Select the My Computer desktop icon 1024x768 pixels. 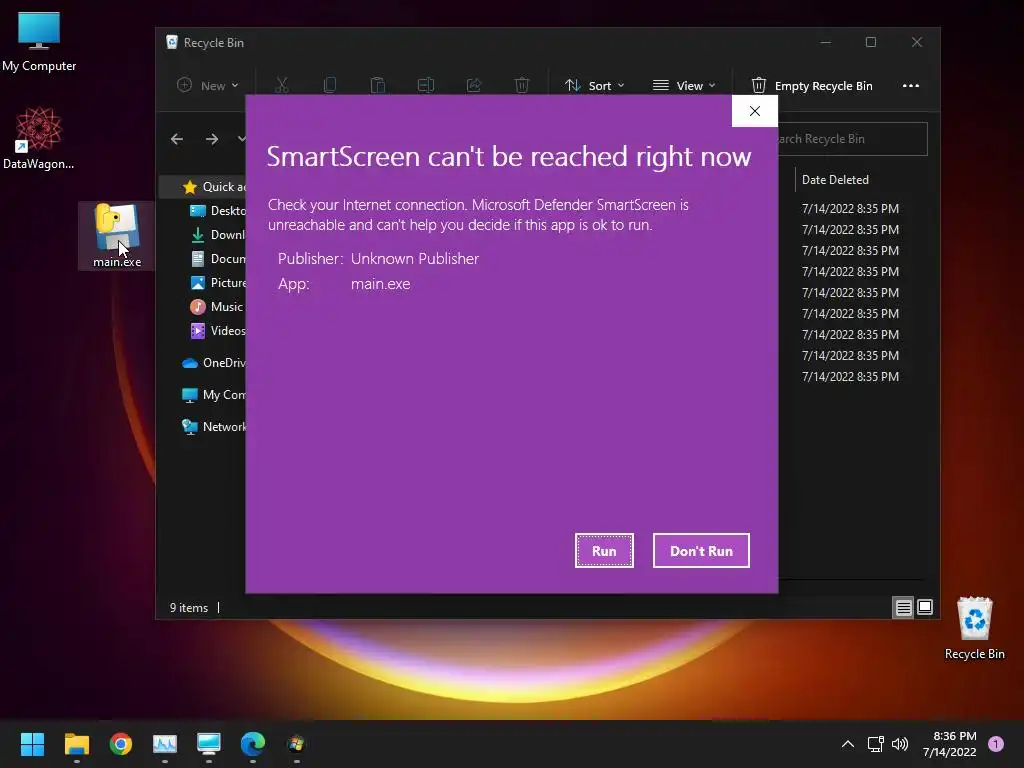pos(39,40)
